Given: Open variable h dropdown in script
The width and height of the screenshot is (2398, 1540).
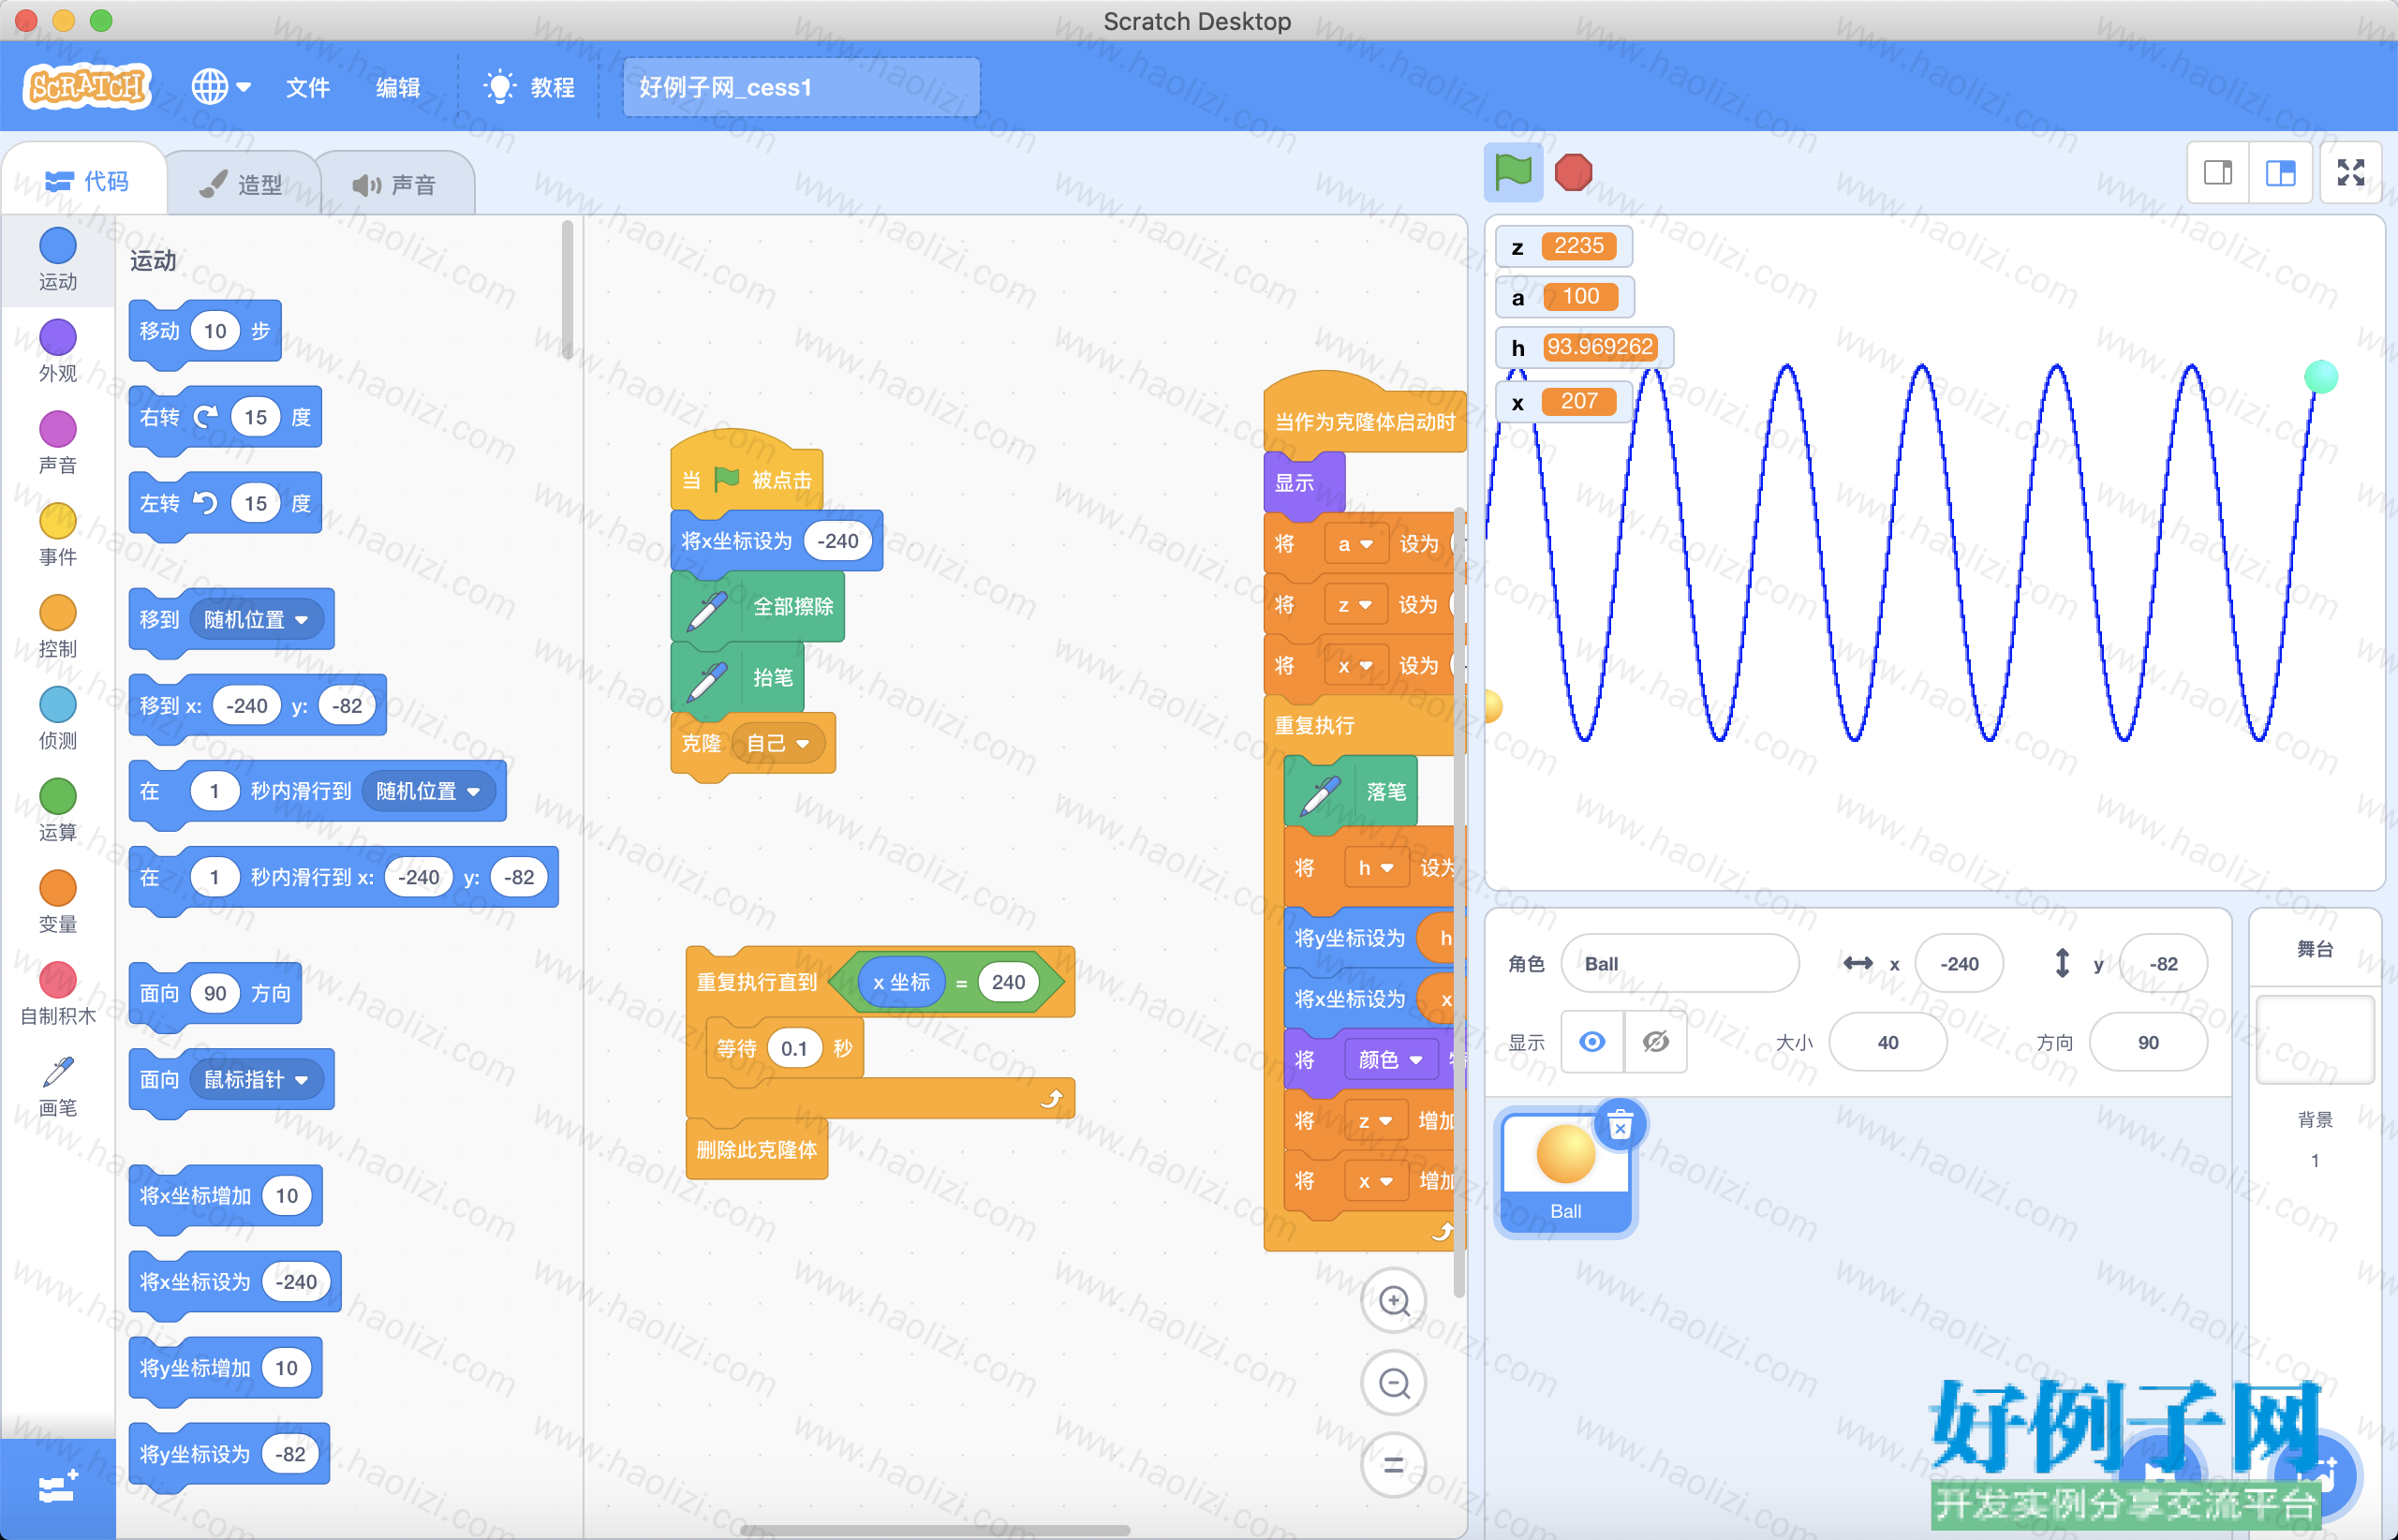Looking at the screenshot, I should pyautogui.click(x=1376, y=867).
